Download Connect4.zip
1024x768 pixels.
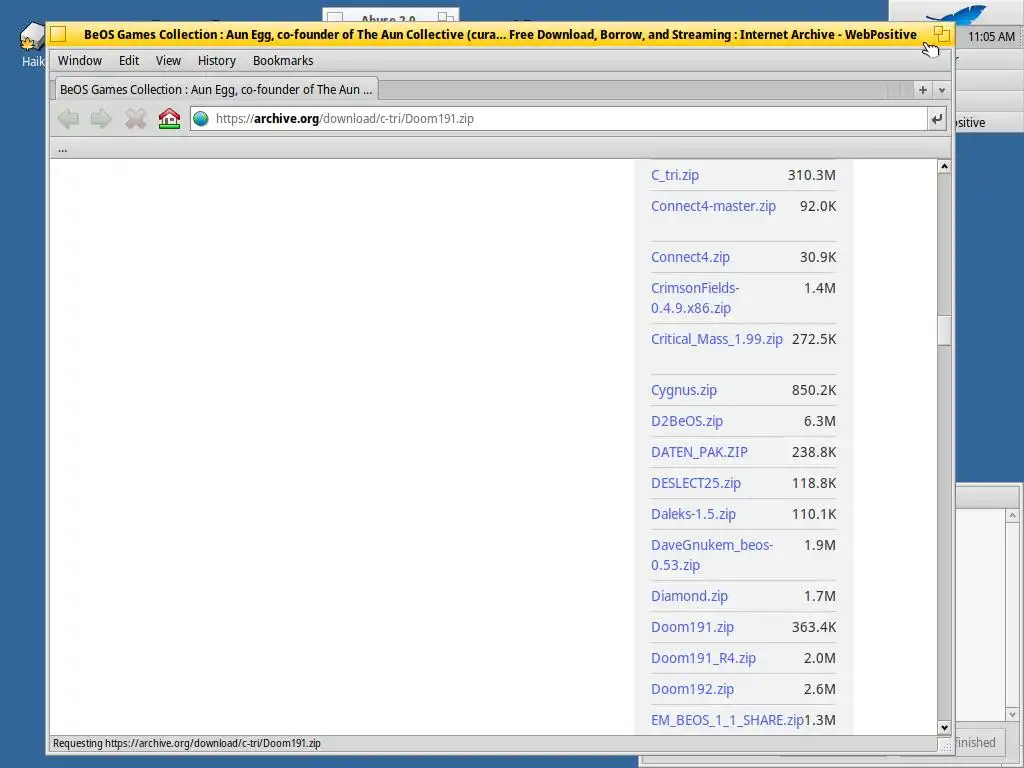click(x=690, y=257)
